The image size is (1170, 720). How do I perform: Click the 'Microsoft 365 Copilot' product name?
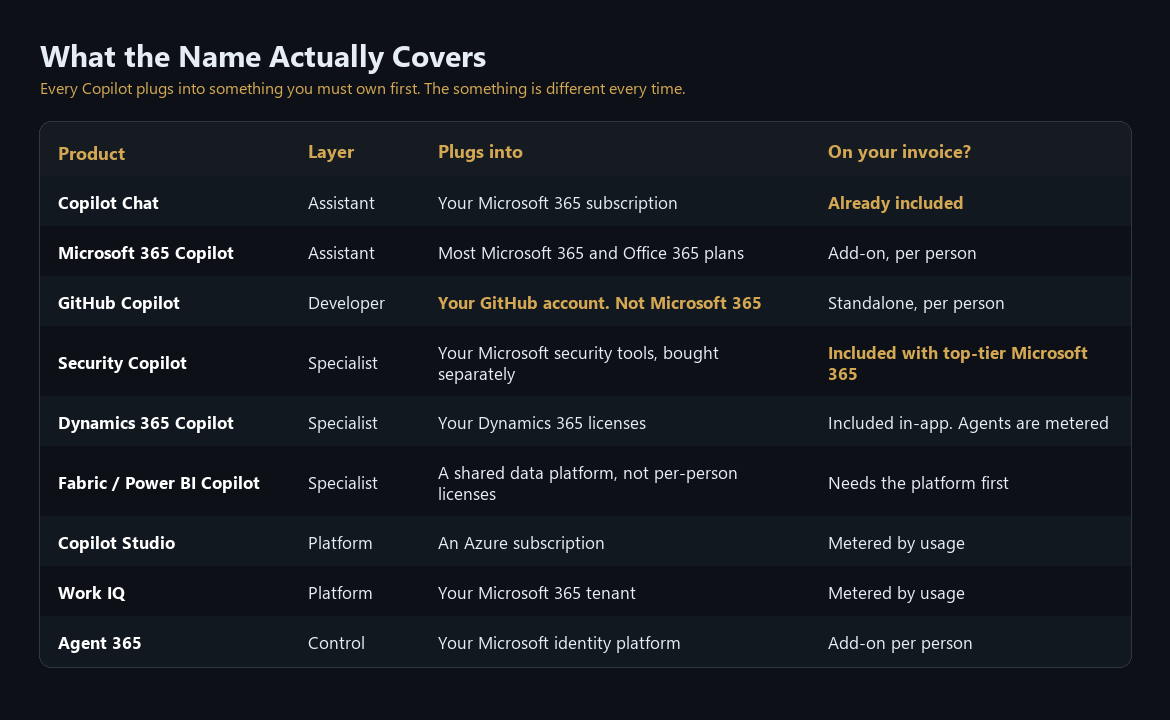coord(146,253)
